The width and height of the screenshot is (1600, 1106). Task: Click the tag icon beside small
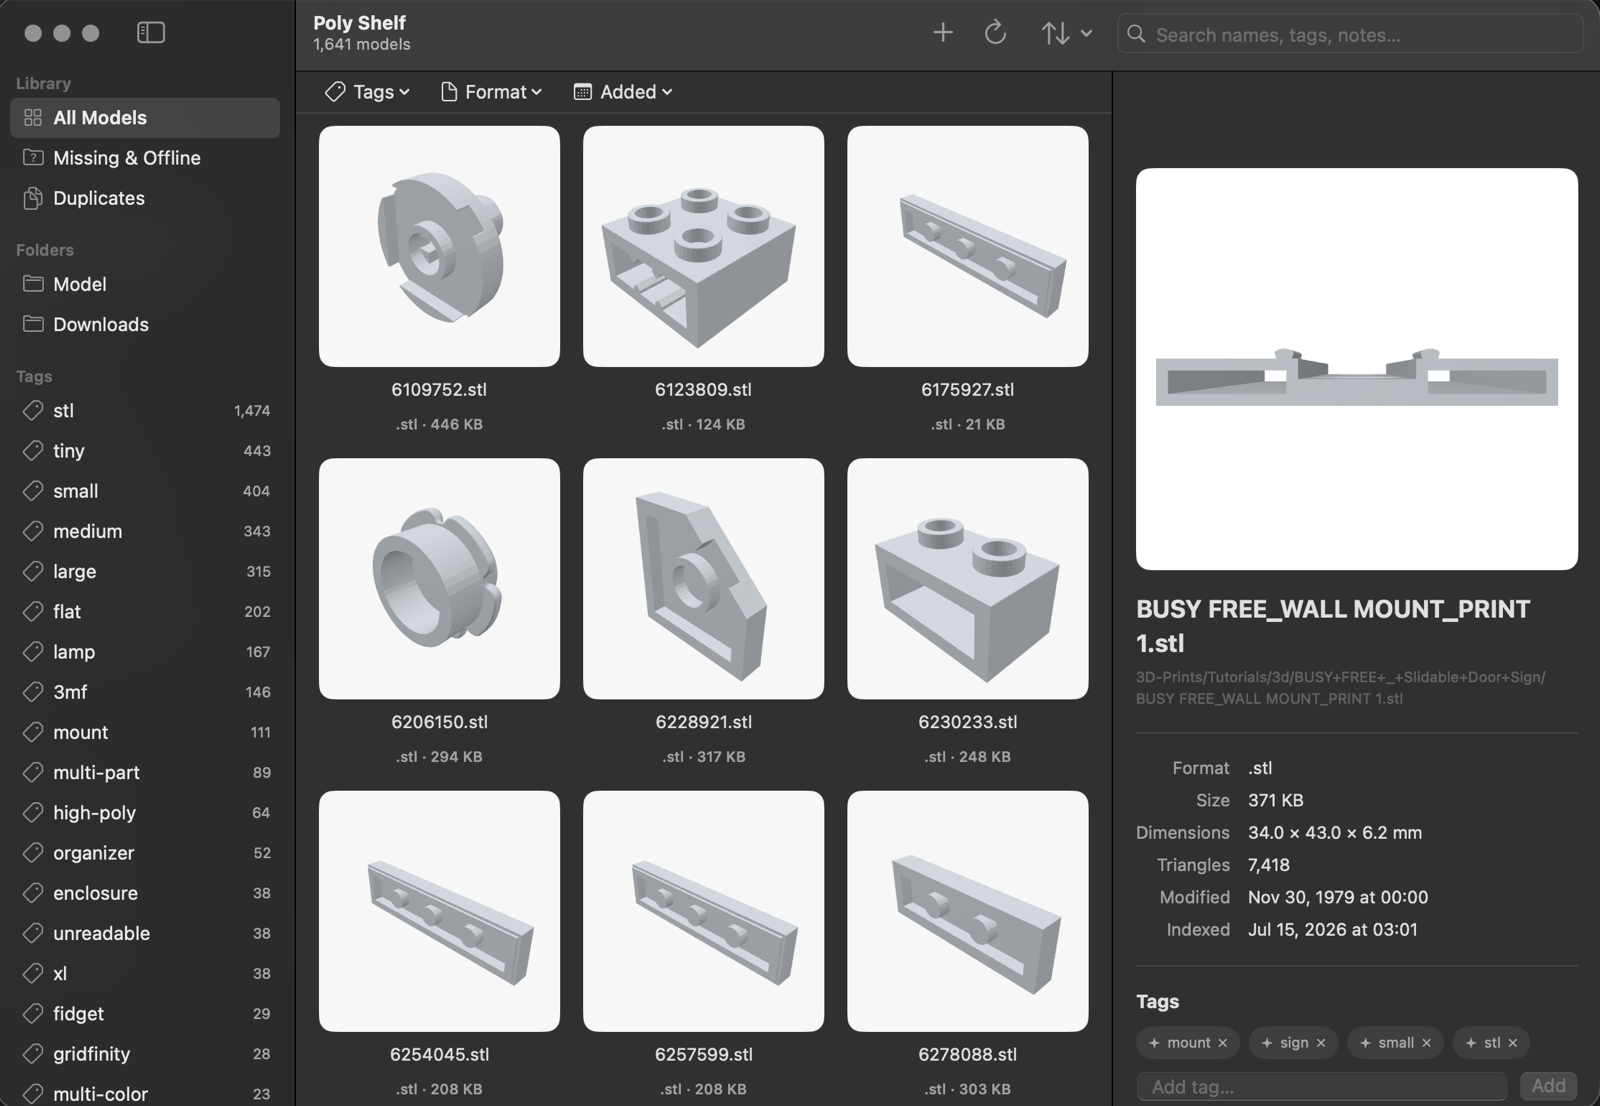33,491
